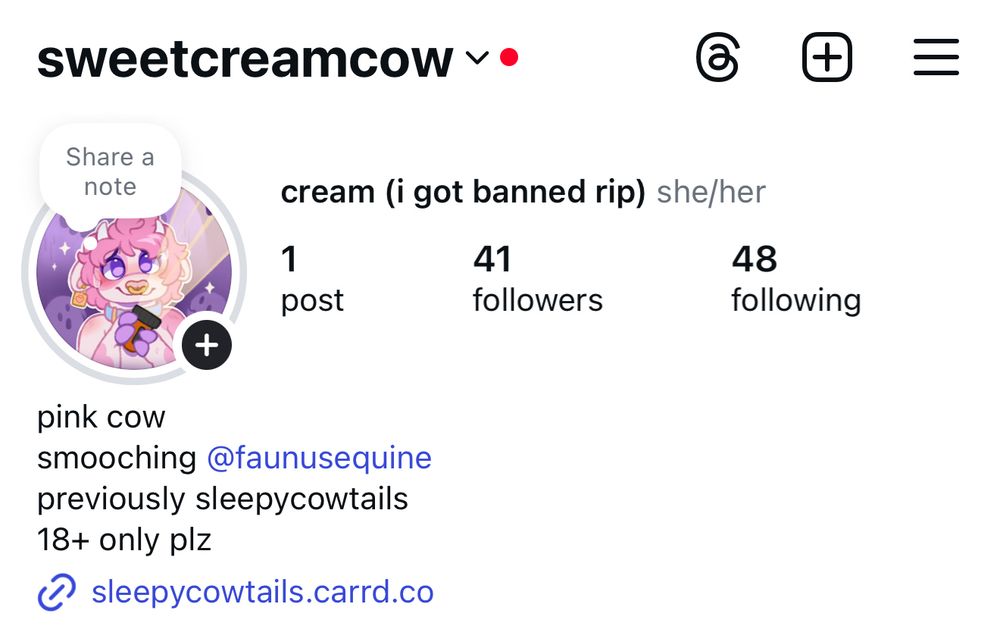The image size is (1000, 633).
Task: Tap the pink cow bio line
Action: click(101, 417)
